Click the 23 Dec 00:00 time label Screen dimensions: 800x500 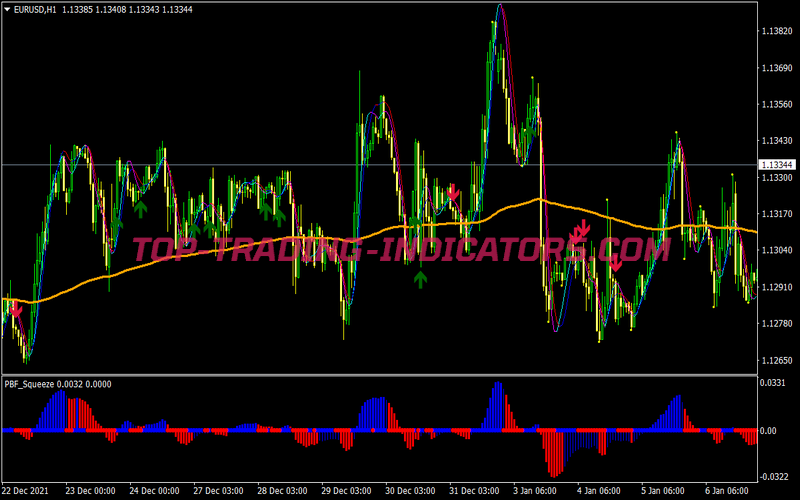click(x=90, y=491)
